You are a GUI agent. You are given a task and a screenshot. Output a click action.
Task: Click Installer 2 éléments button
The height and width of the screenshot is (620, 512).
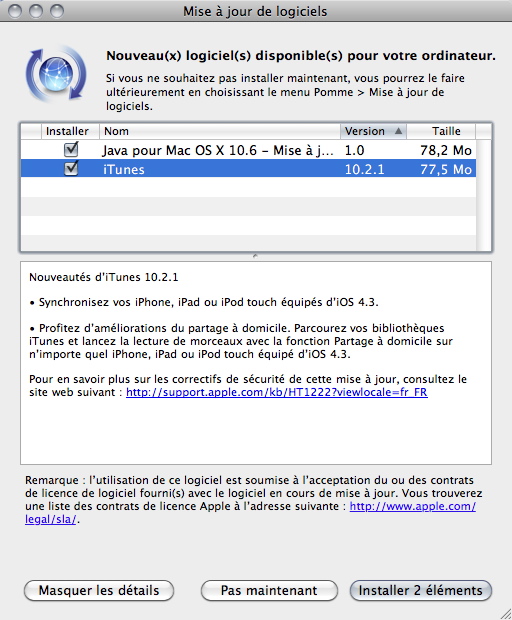(421, 590)
